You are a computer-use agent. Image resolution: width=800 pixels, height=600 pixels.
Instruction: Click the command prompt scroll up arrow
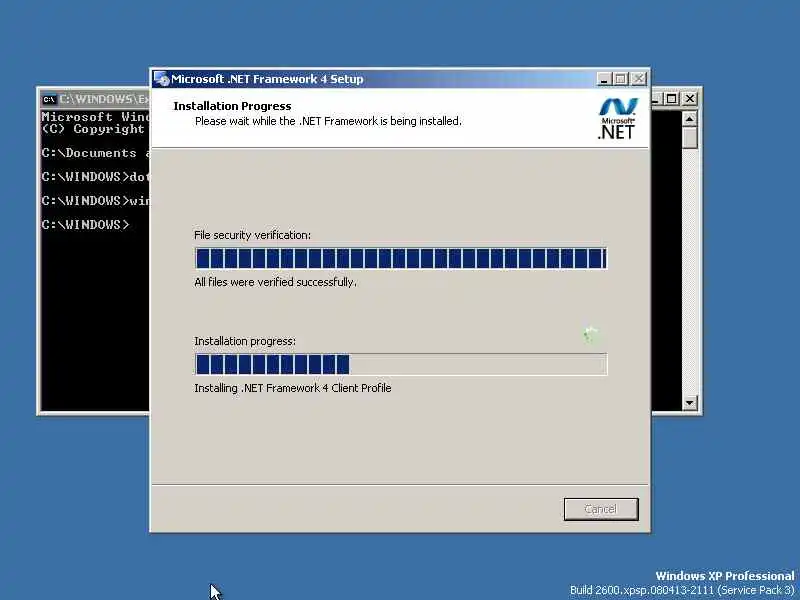689,119
